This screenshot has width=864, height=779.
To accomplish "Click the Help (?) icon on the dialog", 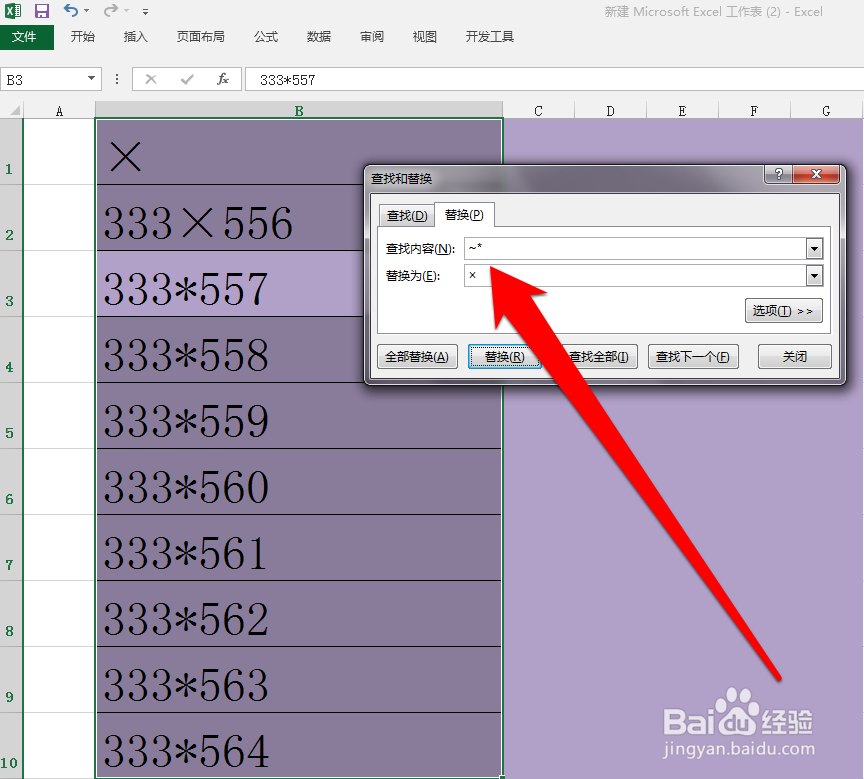I will pyautogui.click(x=778, y=174).
